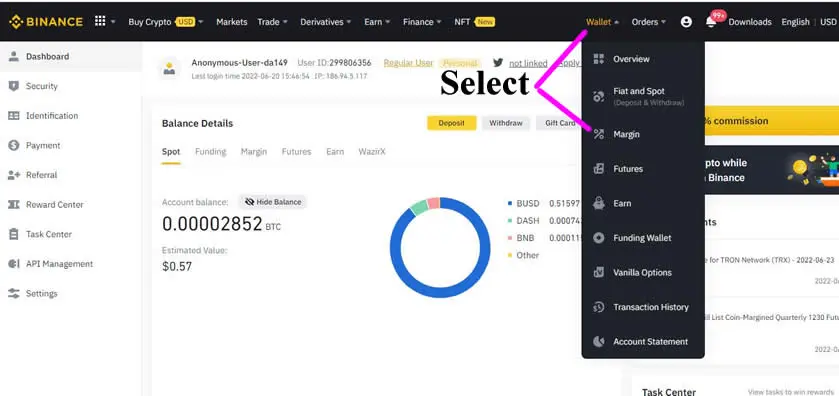Click the Task Center heading
The width and height of the screenshot is (839, 396).
669,392
